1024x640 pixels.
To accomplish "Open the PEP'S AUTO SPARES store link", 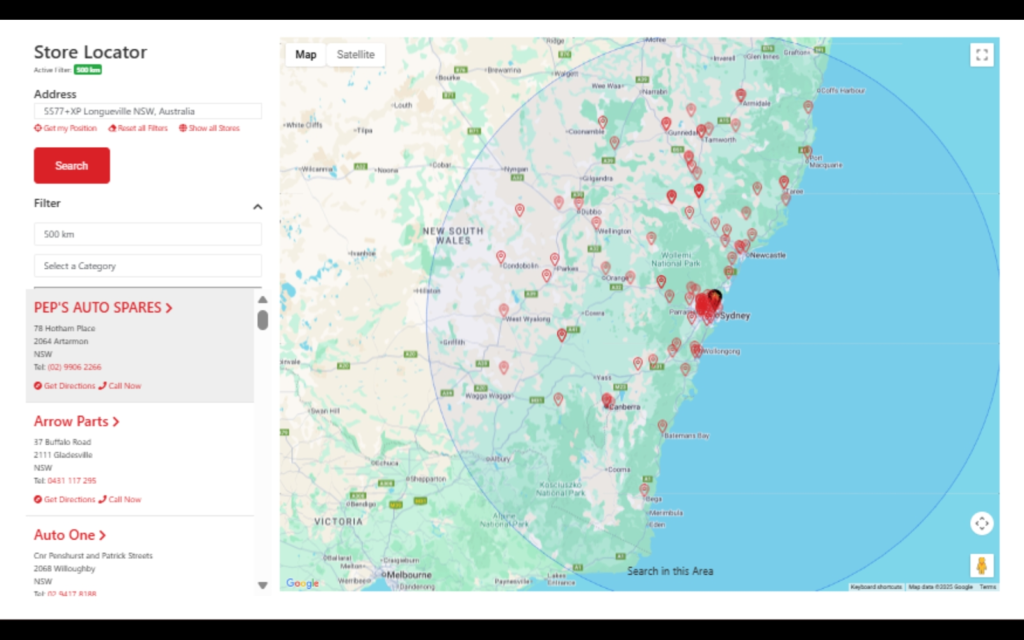I will [101, 307].
